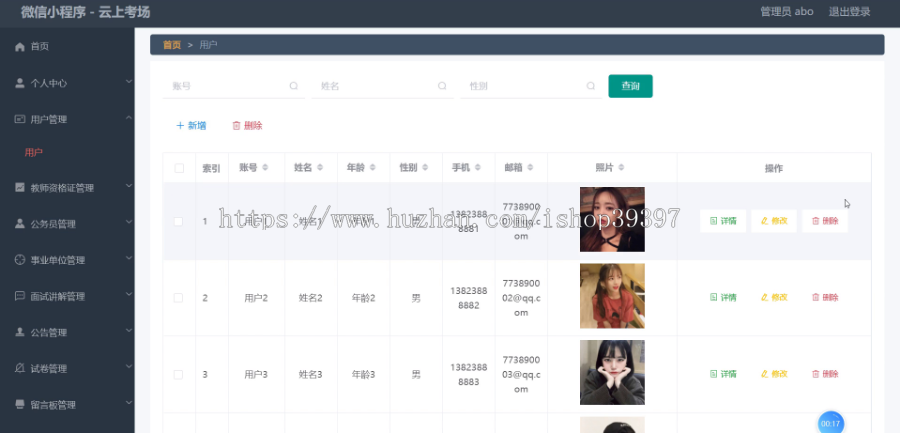Screen dimensions: 900x433
Task: Expand the 公告管理 chevron
Action: (x=129, y=331)
